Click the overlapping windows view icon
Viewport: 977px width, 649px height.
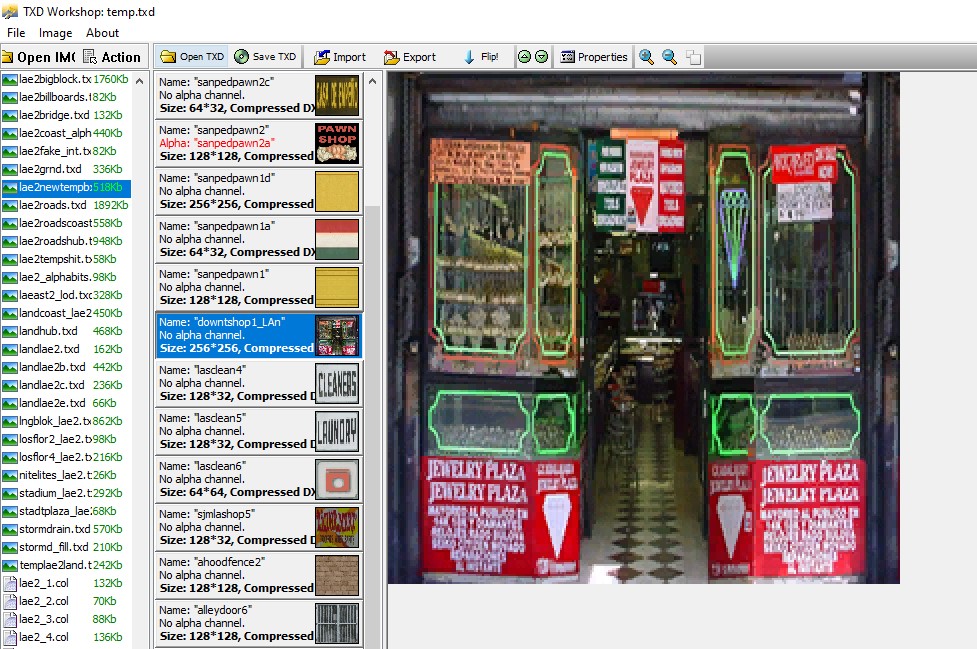coord(693,58)
